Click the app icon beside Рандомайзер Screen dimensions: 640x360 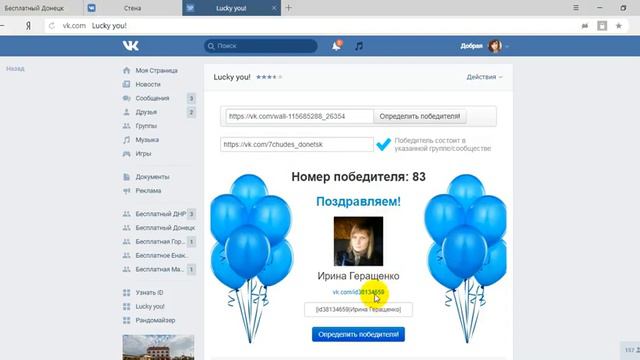coord(127,320)
